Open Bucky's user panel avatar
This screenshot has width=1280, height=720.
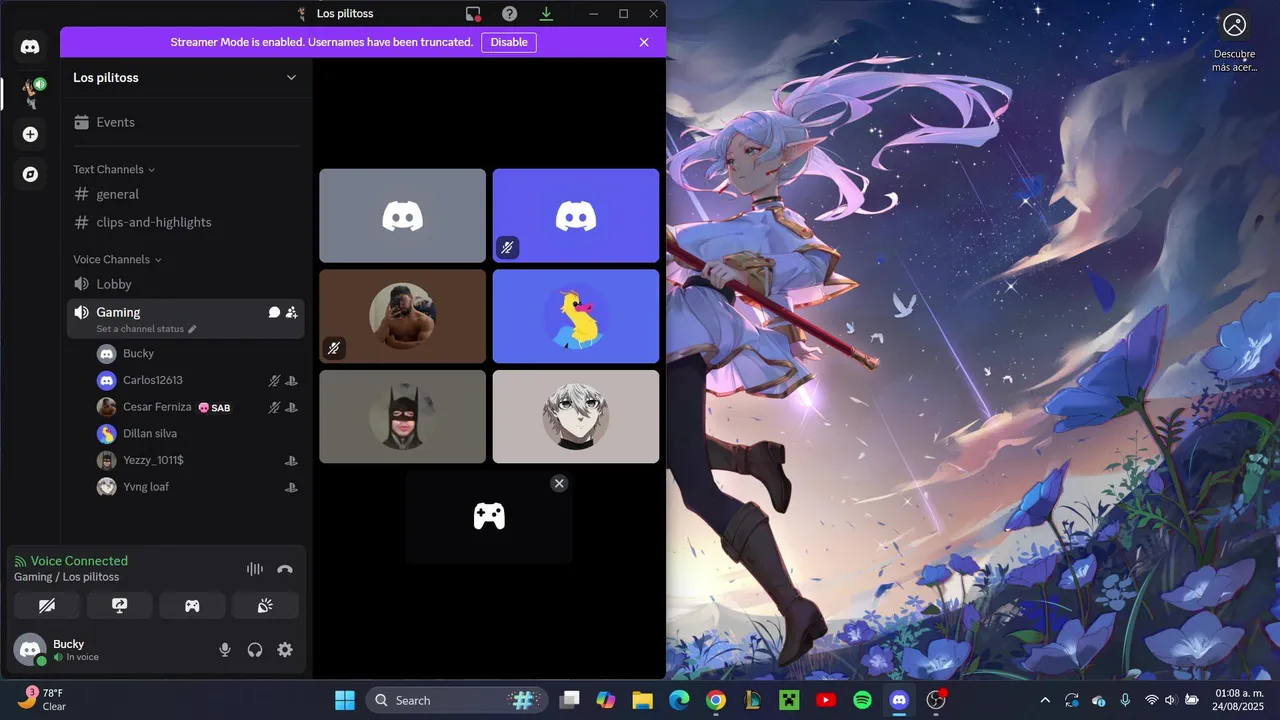click(30, 650)
